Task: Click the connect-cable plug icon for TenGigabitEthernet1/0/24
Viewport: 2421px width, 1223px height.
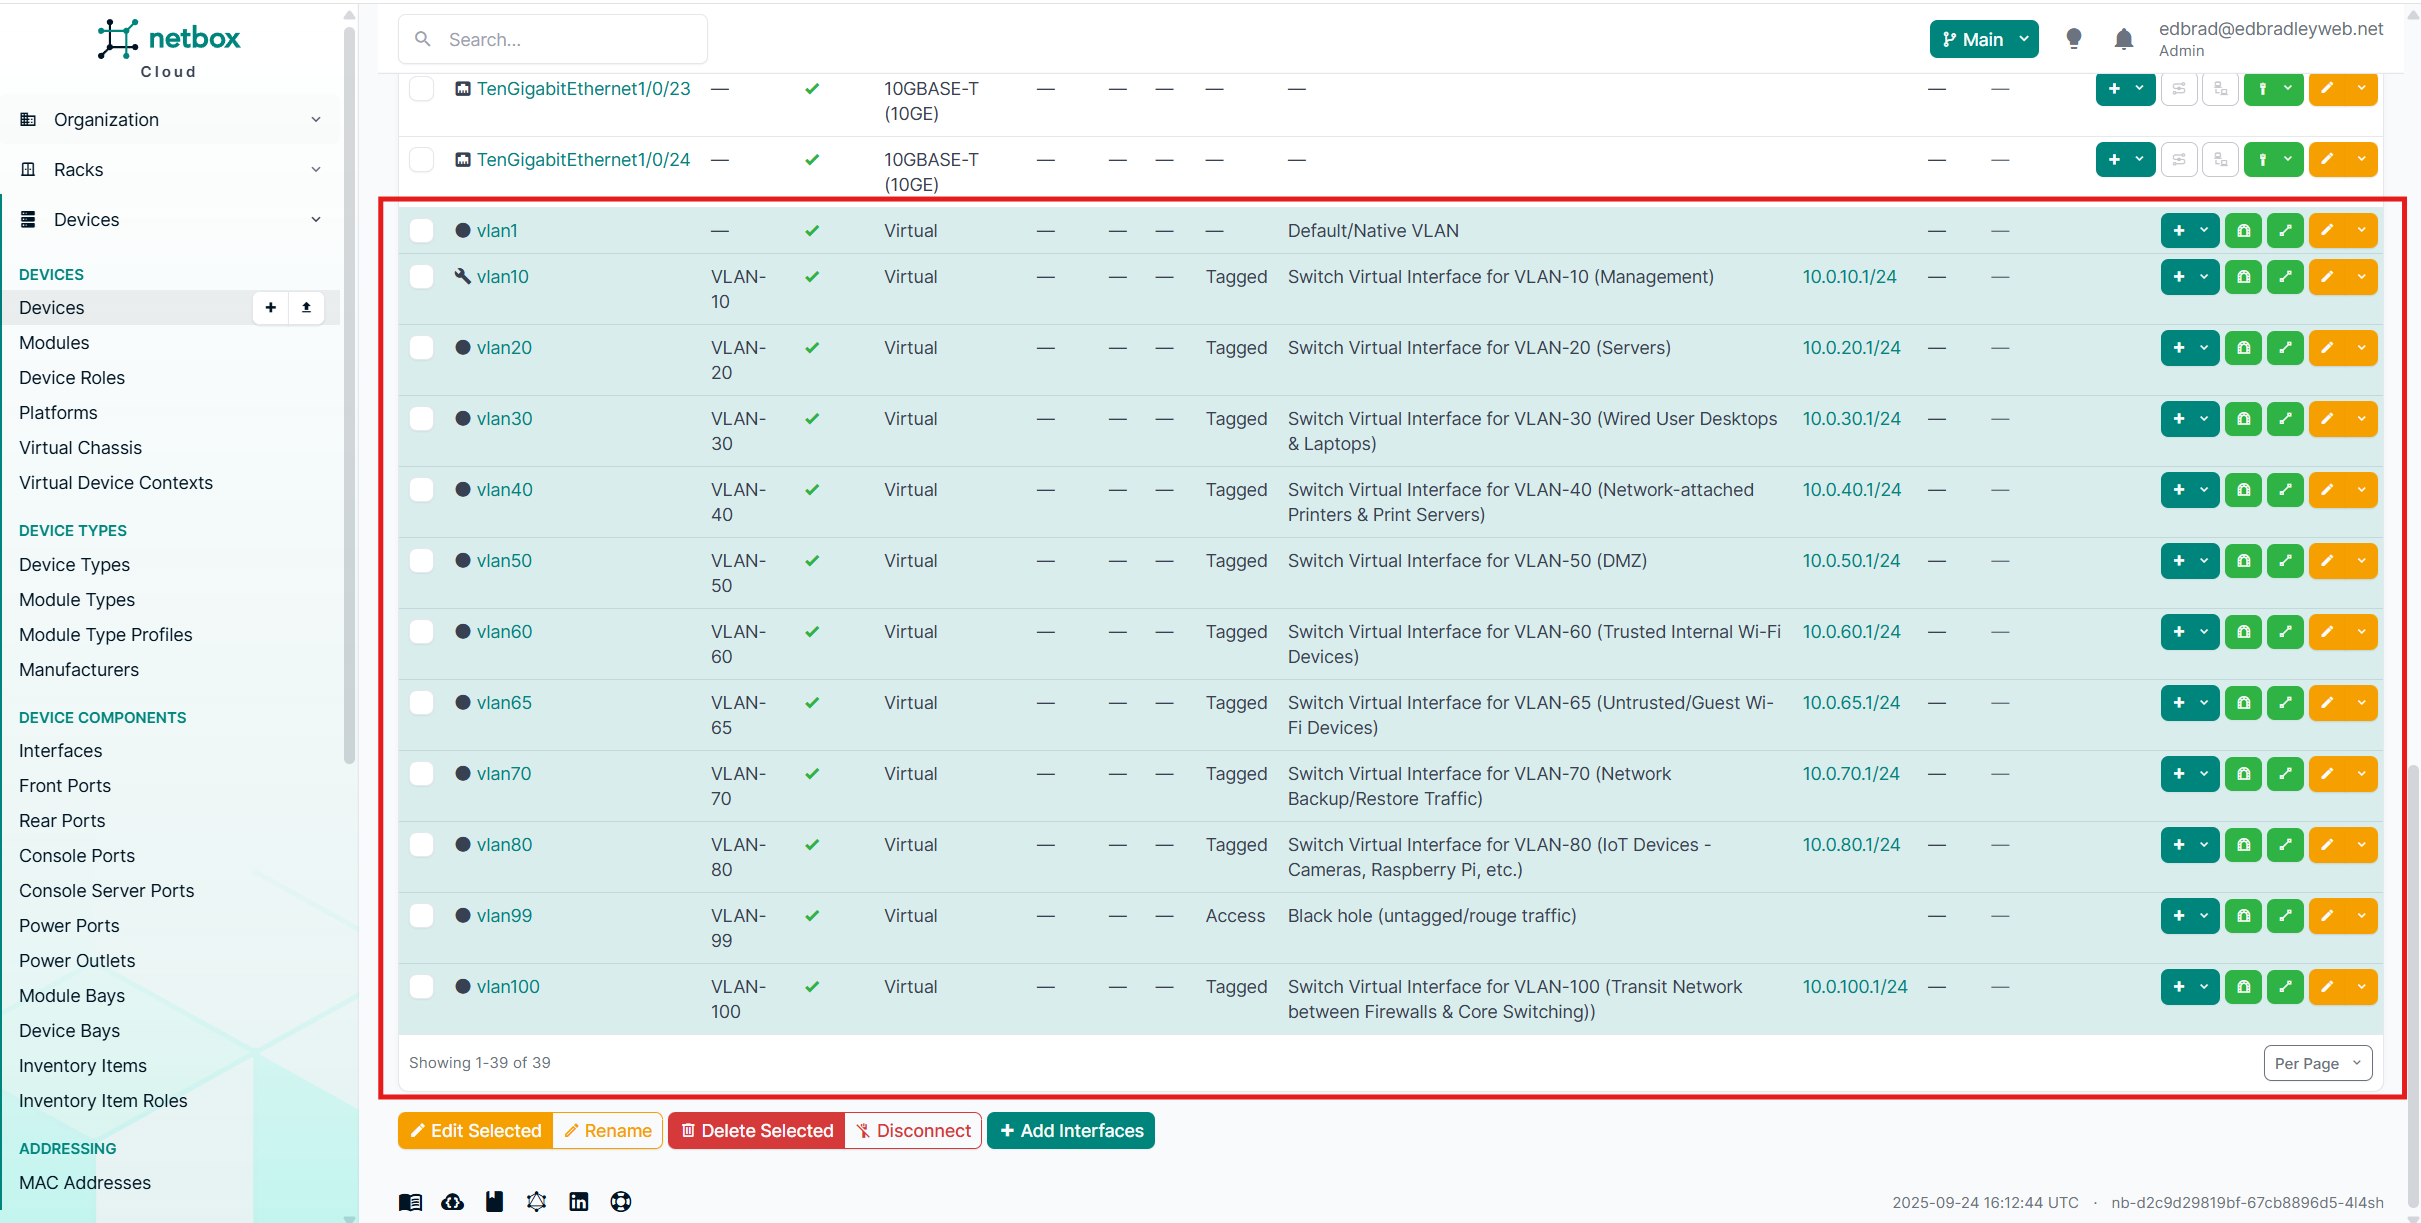Action: [x=2264, y=160]
